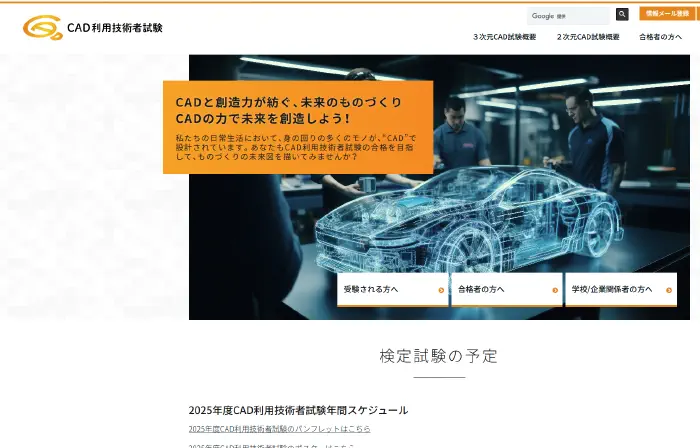Click arrow icon on 合格者の方へ card
The width and height of the screenshot is (700, 448).
[555, 290]
